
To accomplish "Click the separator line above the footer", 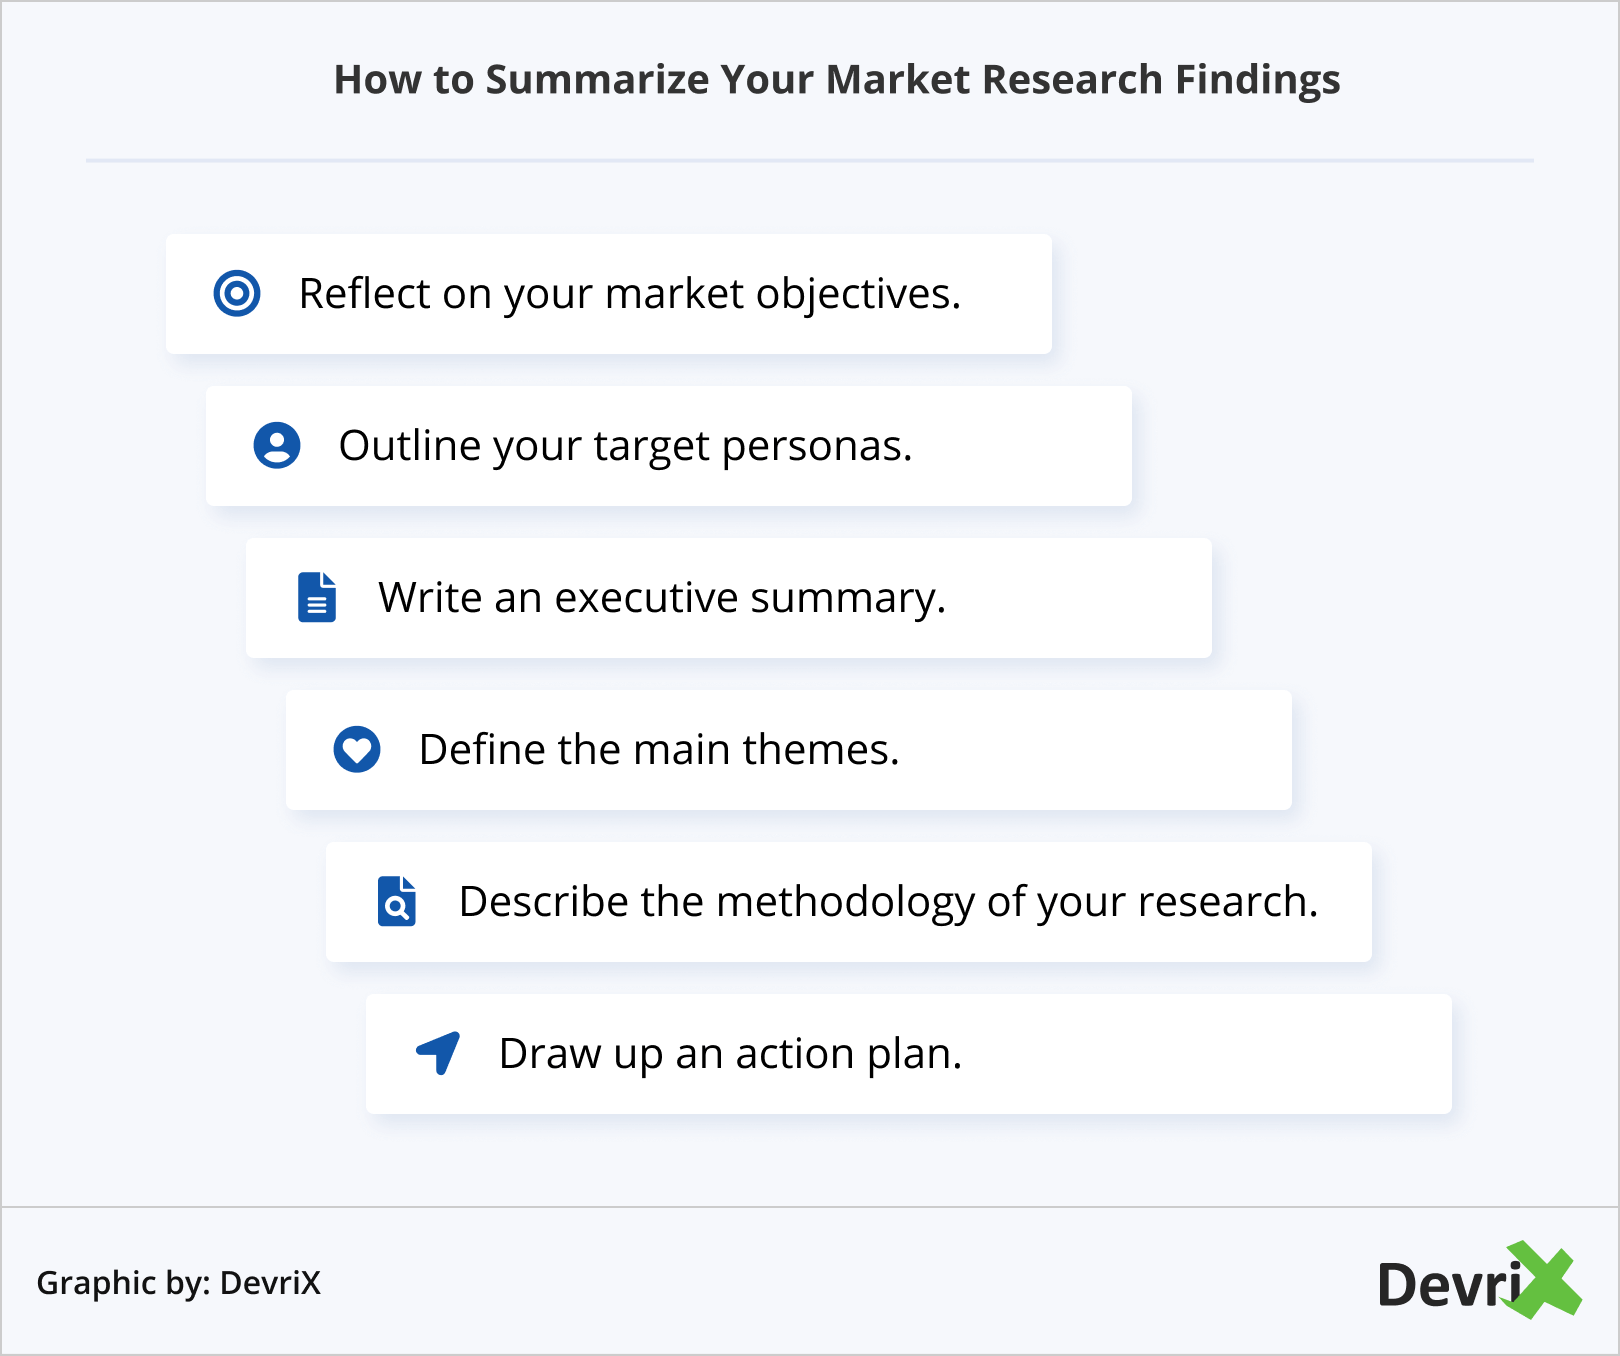I will tap(810, 1207).
